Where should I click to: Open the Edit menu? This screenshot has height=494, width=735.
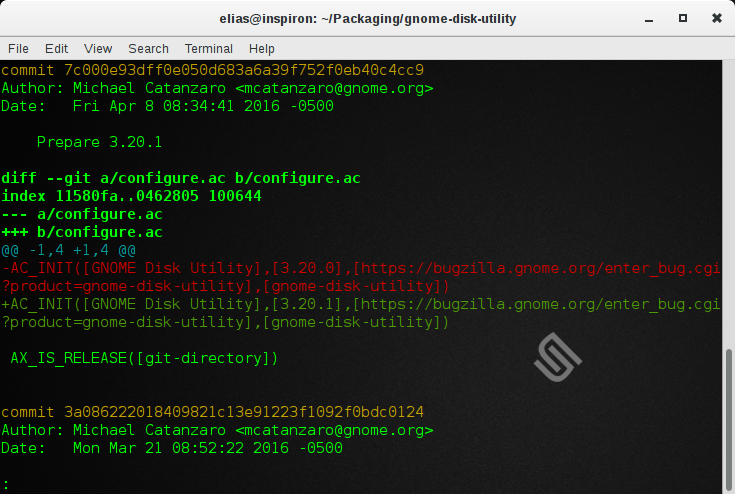pos(56,48)
